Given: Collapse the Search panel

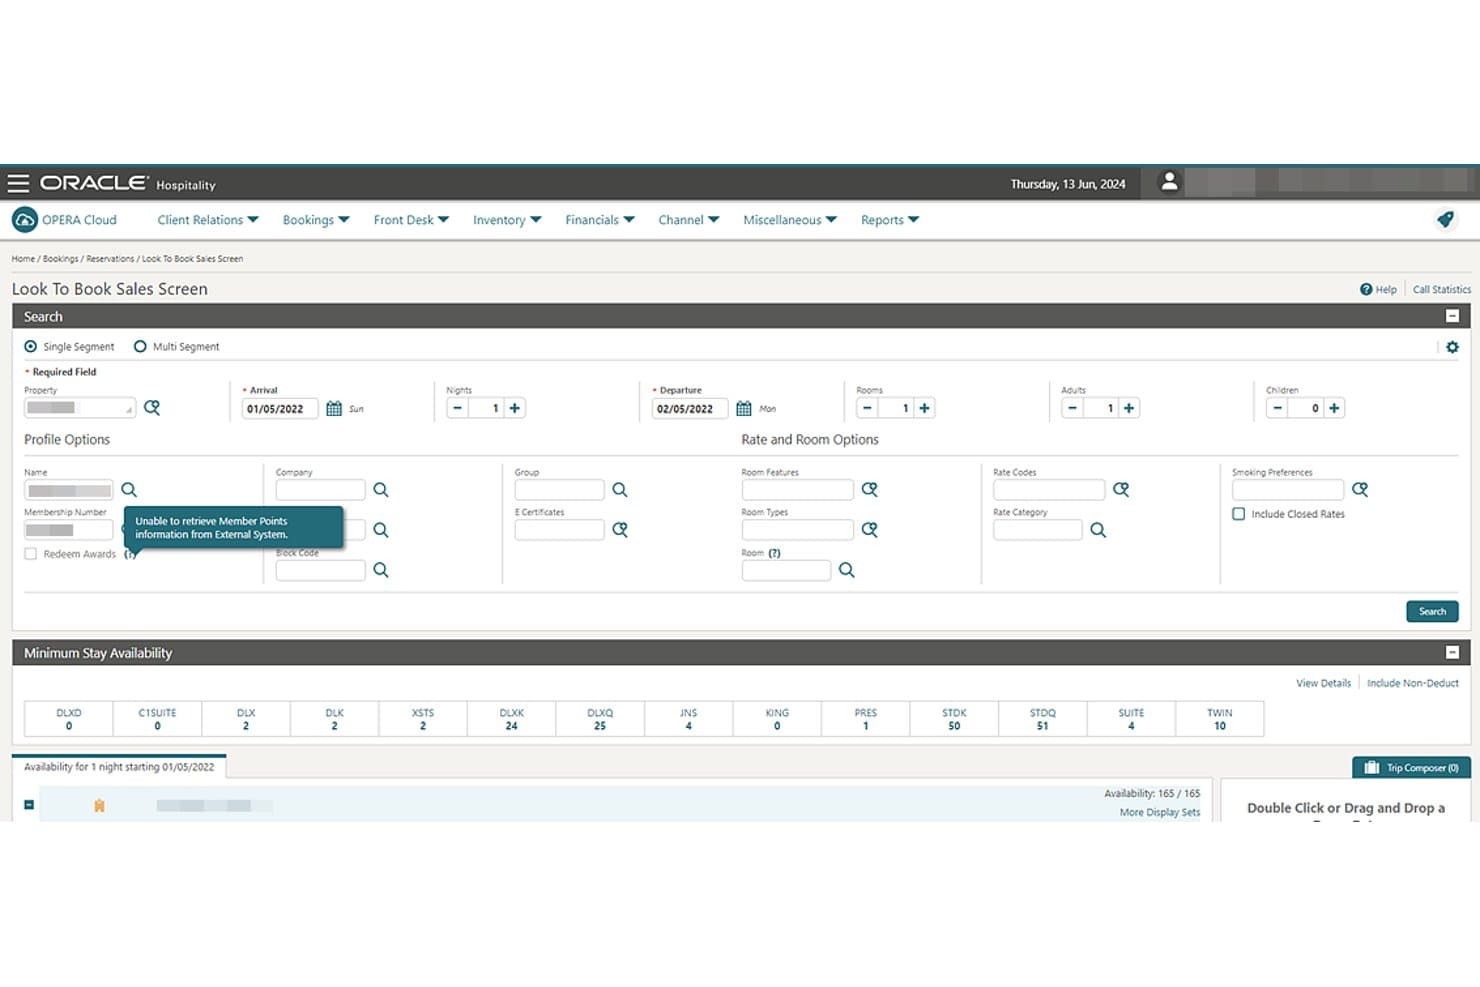Looking at the screenshot, I should (x=1452, y=316).
